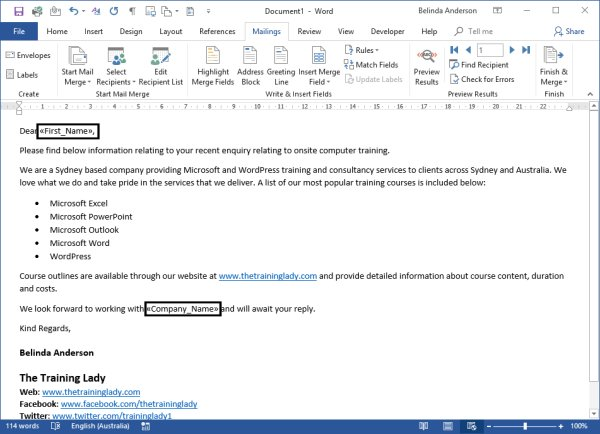Click the zoom slider handle
Image resolution: width=600 pixels, height=434 pixels.
[525, 426]
